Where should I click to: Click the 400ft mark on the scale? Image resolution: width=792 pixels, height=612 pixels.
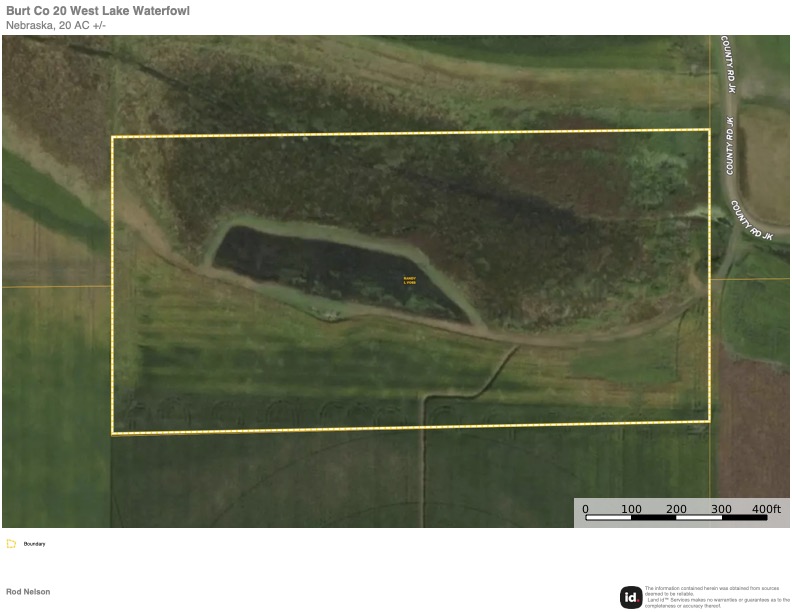[766, 508]
